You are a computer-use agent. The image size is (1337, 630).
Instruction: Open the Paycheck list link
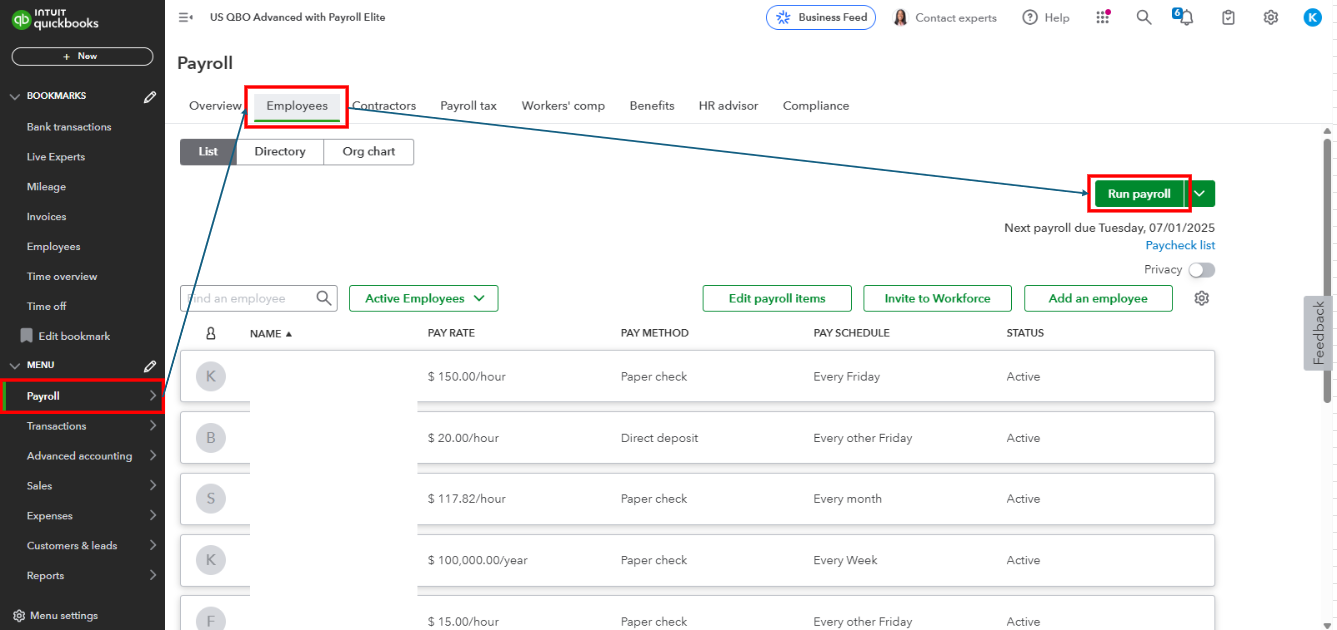point(1180,246)
